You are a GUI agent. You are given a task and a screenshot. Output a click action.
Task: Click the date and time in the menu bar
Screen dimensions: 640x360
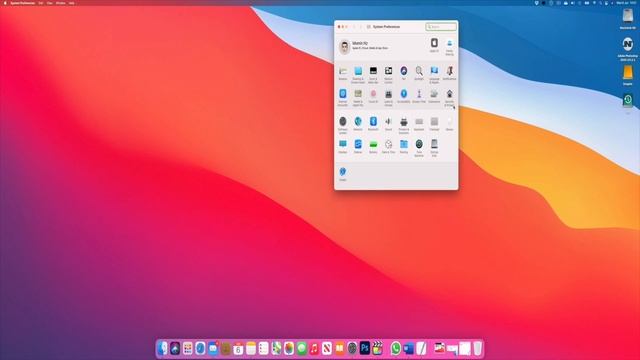tap(626, 3)
